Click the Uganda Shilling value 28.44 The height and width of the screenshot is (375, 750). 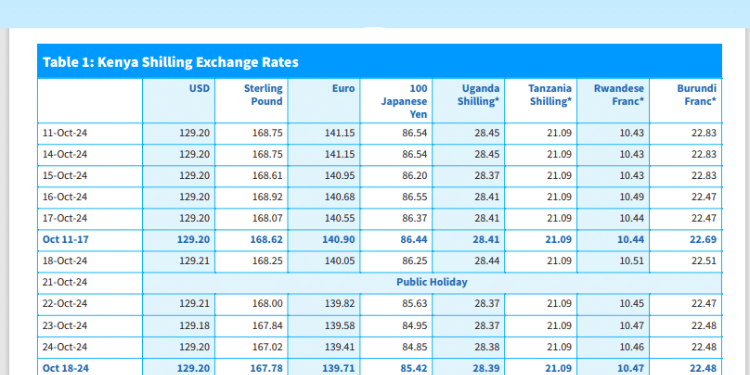pos(487,261)
